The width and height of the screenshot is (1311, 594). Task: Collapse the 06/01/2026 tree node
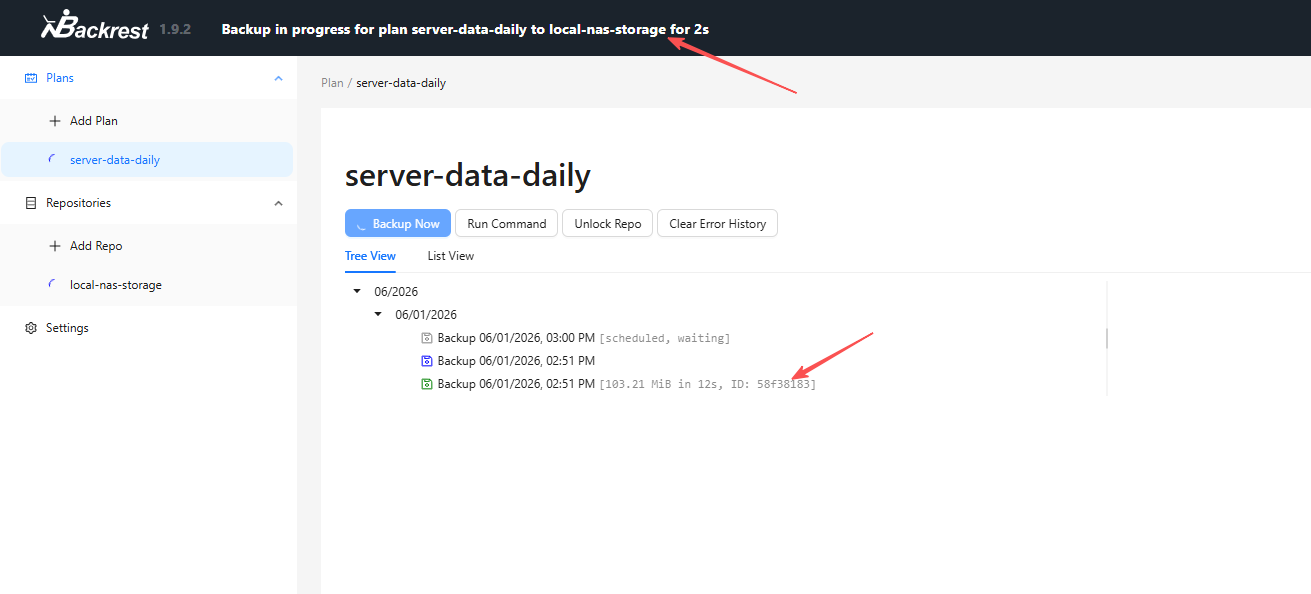(x=378, y=315)
